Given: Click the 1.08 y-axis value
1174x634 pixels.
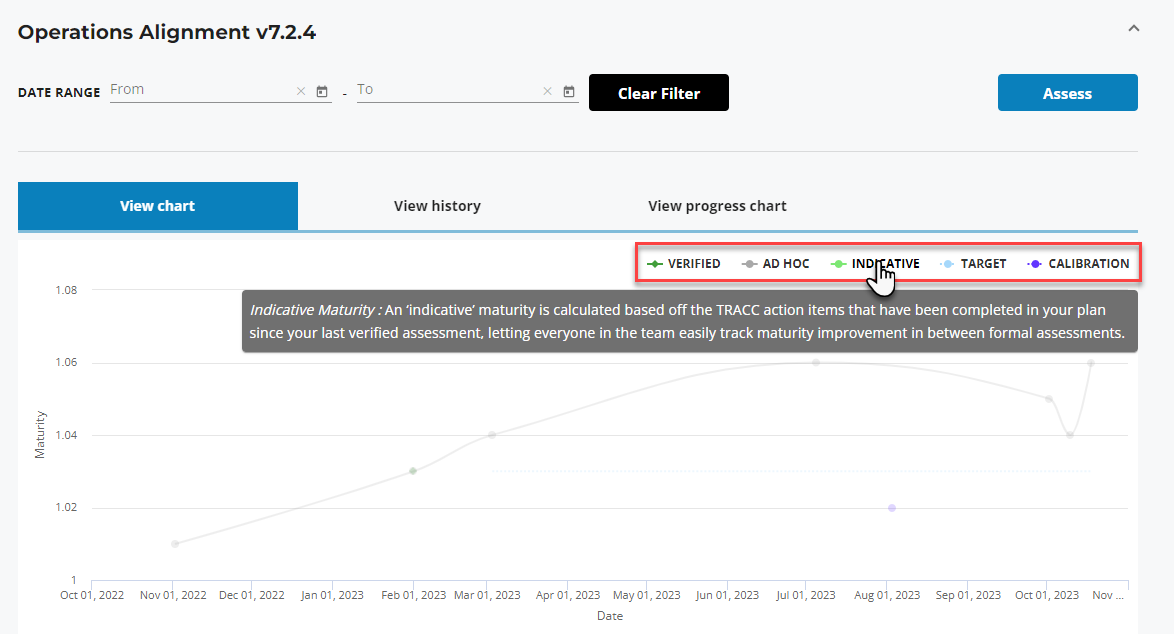Looking at the screenshot, I should pyautogui.click(x=66, y=290).
